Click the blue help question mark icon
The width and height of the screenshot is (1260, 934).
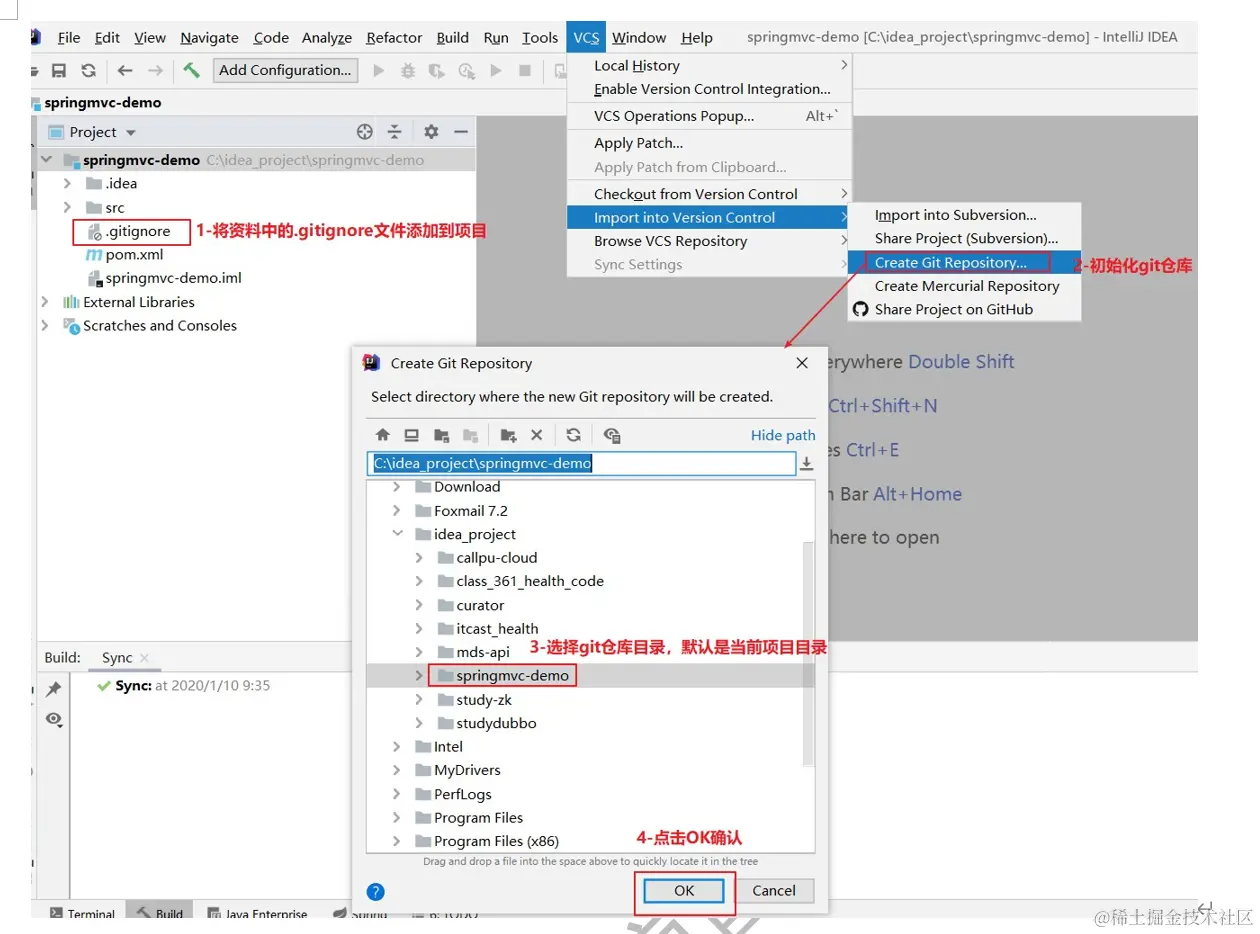pyautogui.click(x=376, y=892)
